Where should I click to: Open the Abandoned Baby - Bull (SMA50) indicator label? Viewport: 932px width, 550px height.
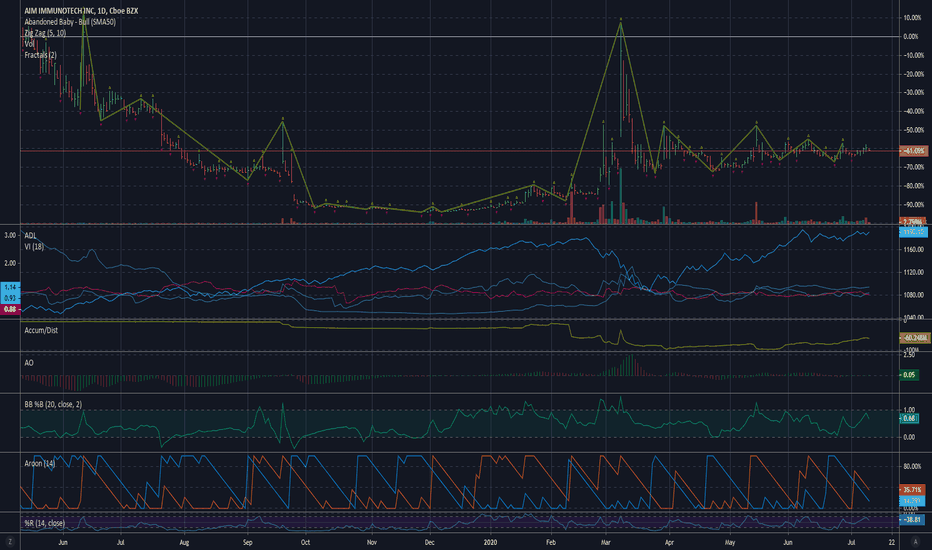(x=70, y=22)
